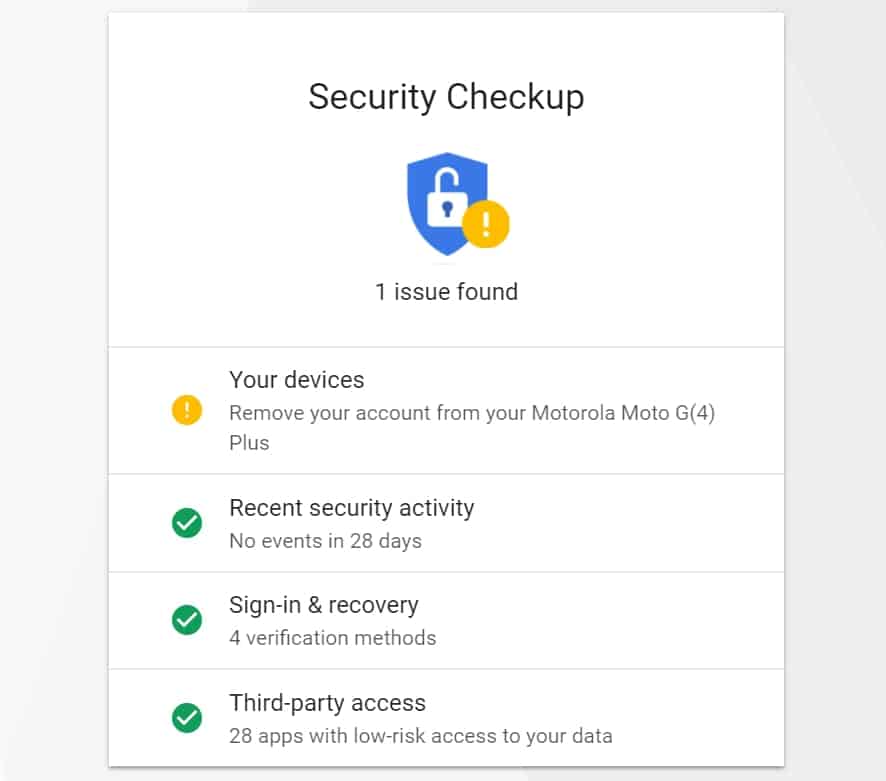Open the Recent security activity heading
886x781 pixels.
coord(351,508)
